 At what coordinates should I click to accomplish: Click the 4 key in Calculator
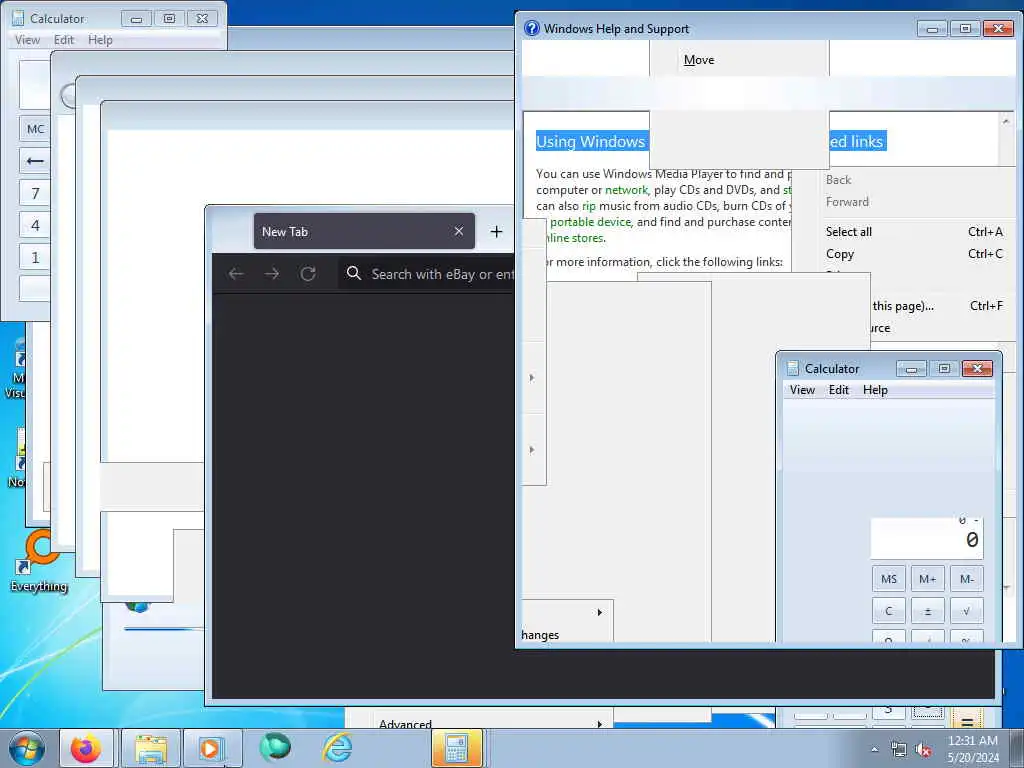[35, 225]
